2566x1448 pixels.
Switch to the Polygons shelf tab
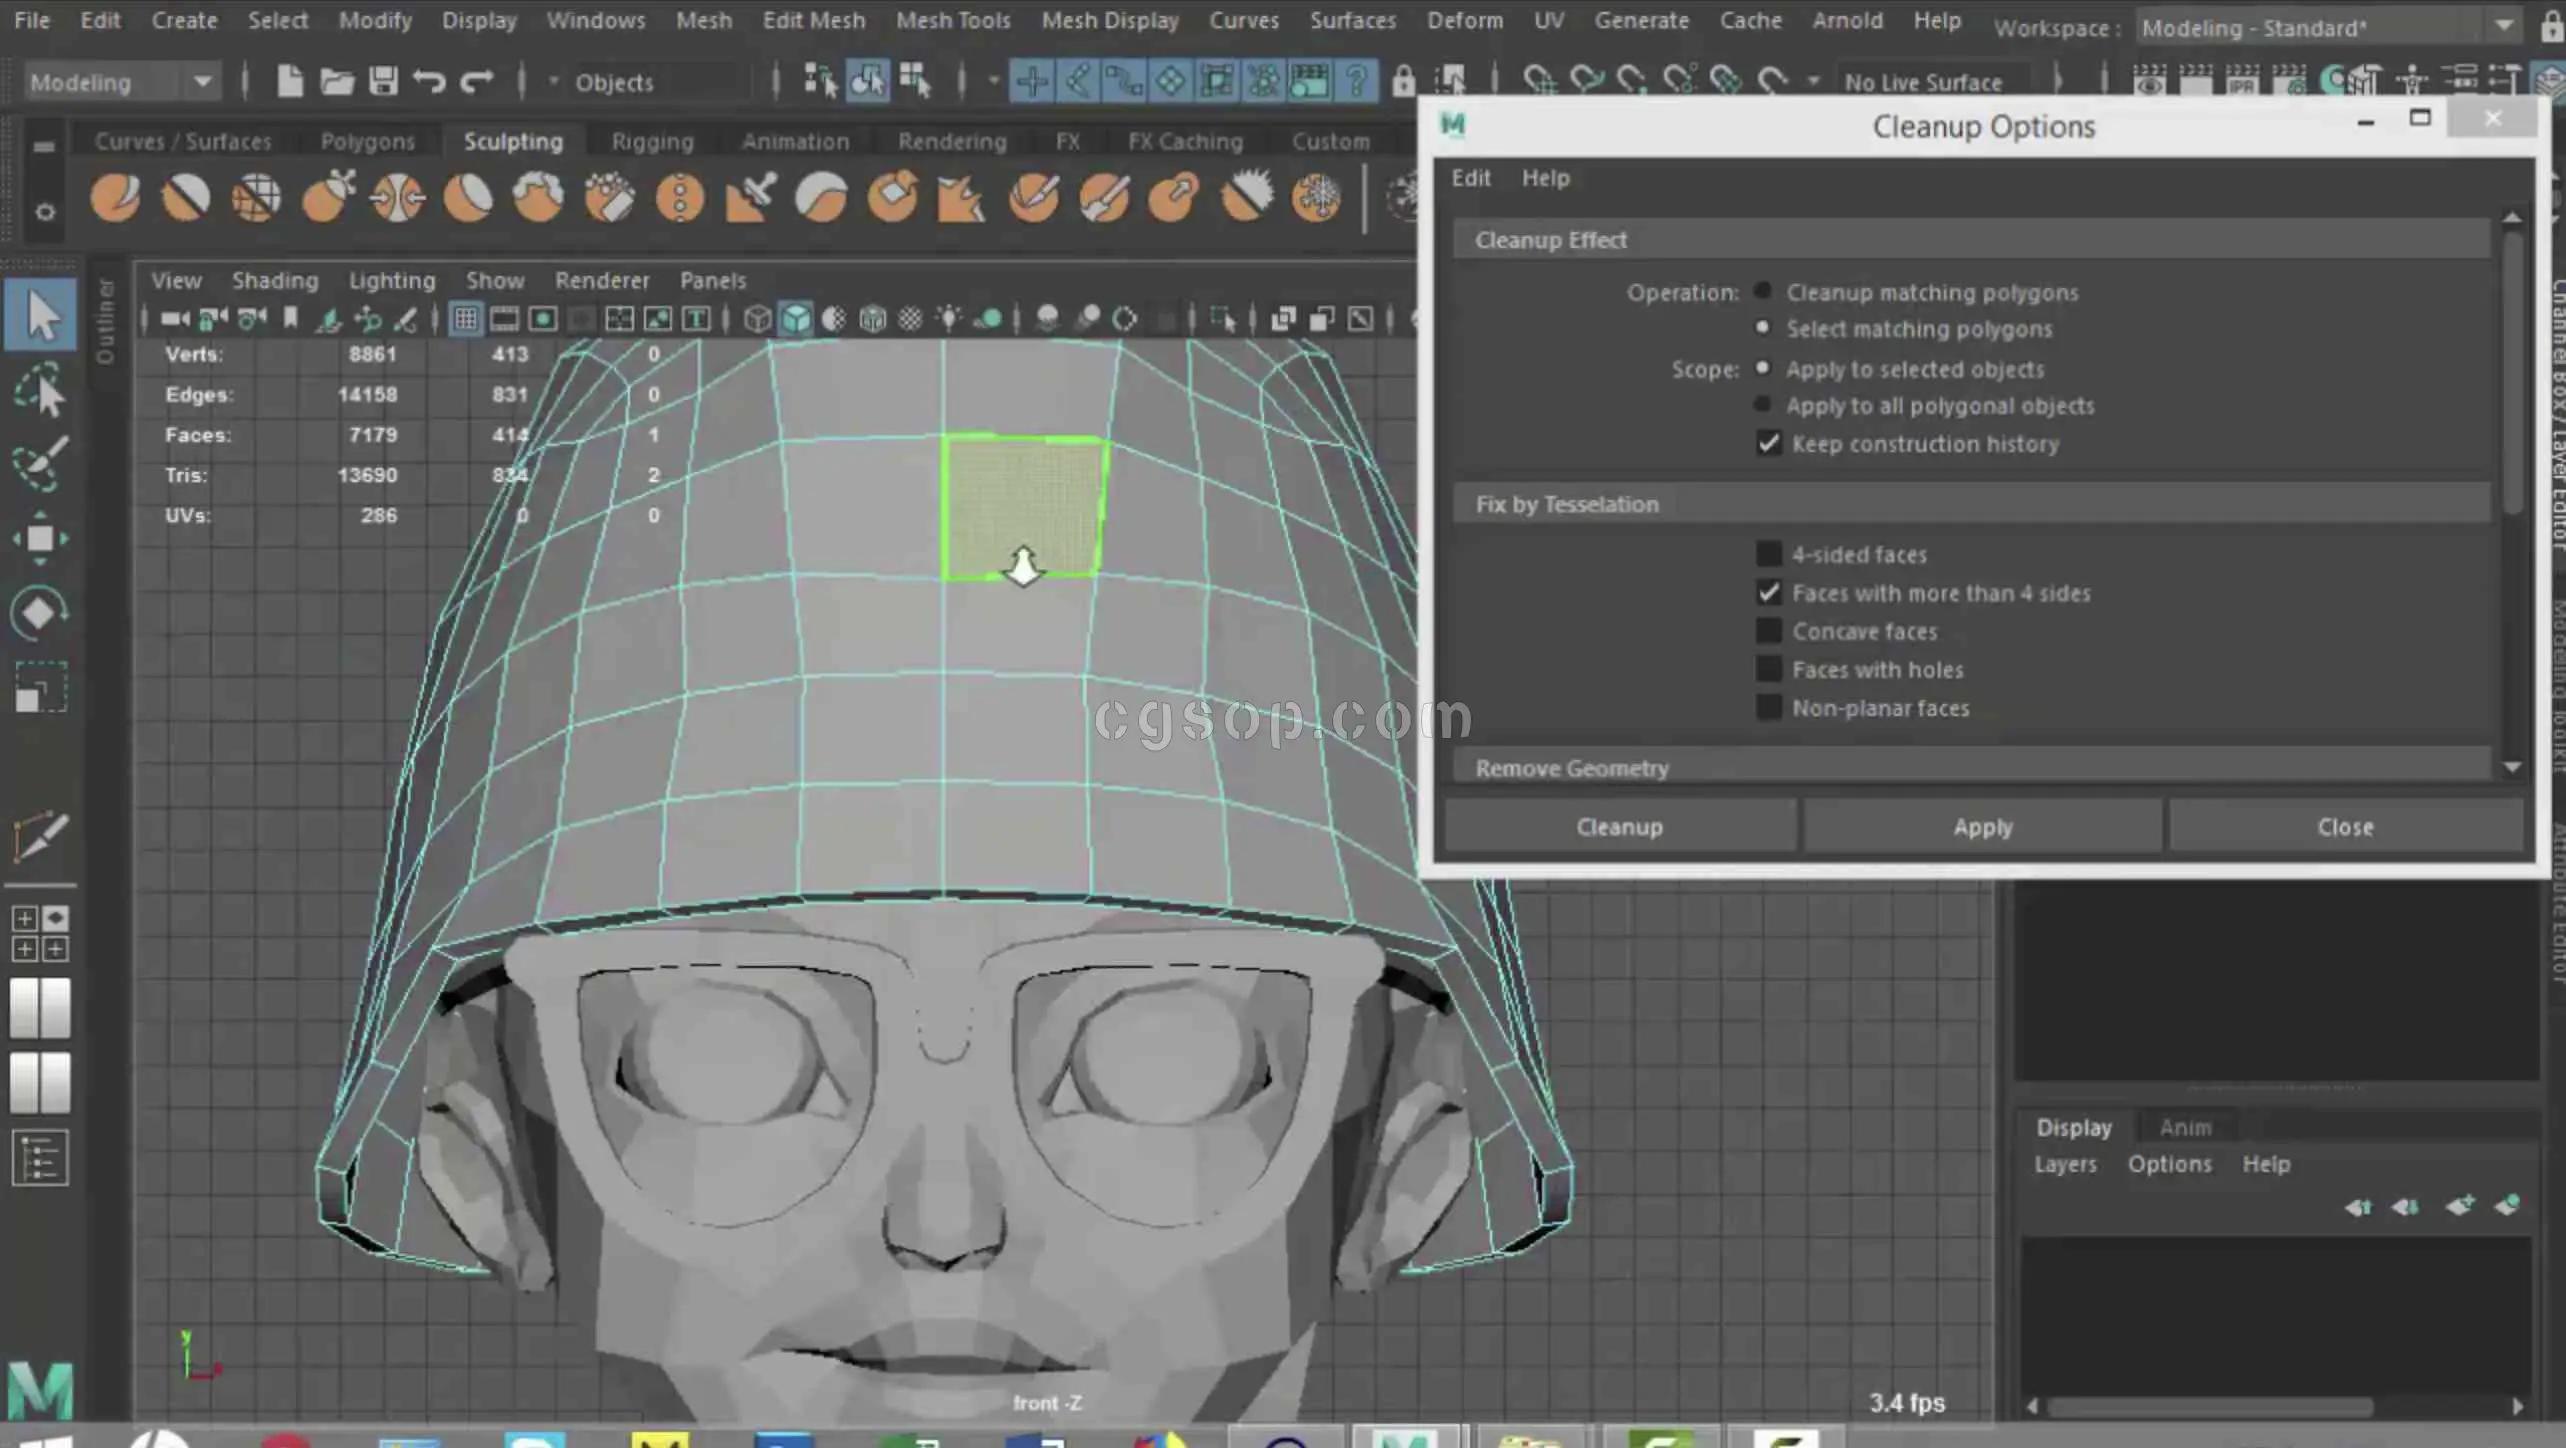(367, 141)
